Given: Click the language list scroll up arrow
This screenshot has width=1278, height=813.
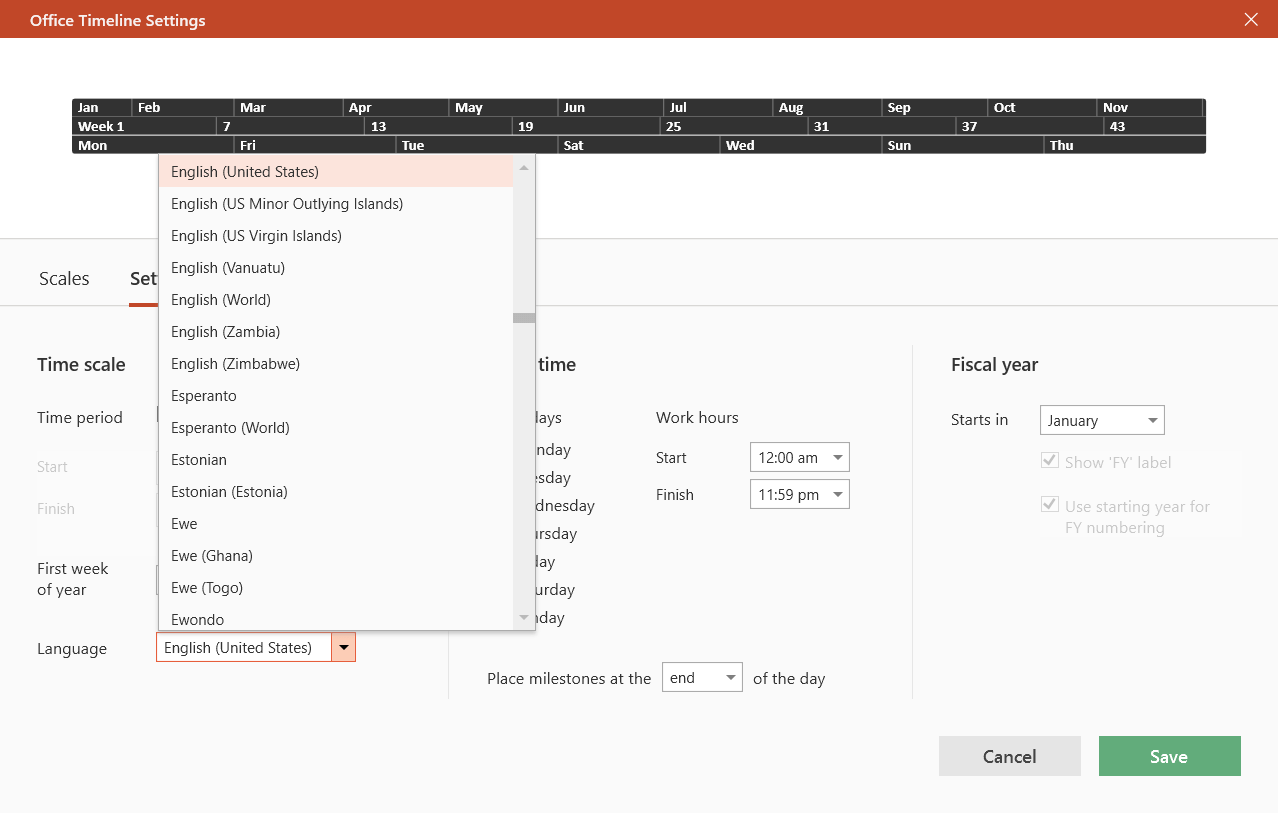Looking at the screenshot, I should [x=524, y=167].
